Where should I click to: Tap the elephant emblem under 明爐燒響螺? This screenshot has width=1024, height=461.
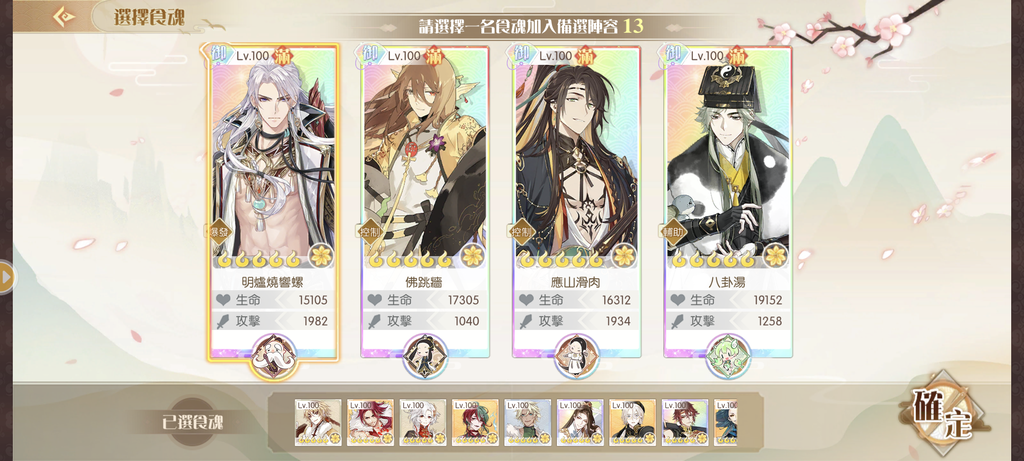pyautogui.click(x=274, y=357)
